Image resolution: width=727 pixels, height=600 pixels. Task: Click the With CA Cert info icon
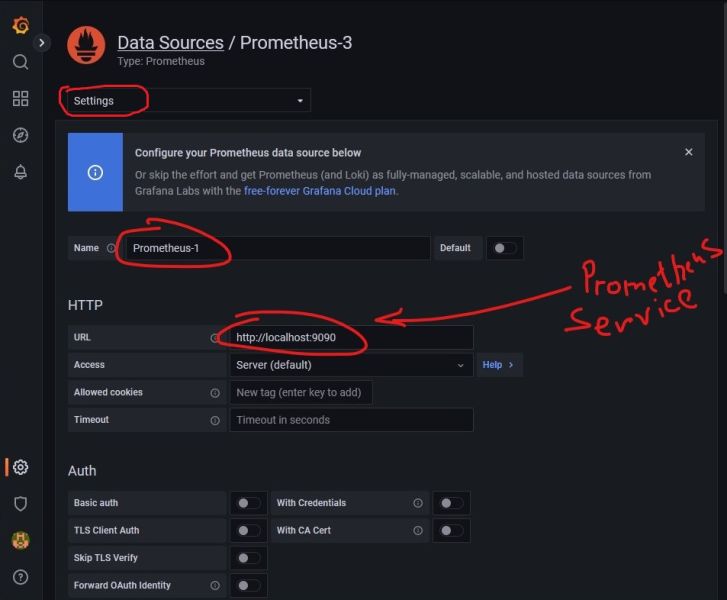418,530
